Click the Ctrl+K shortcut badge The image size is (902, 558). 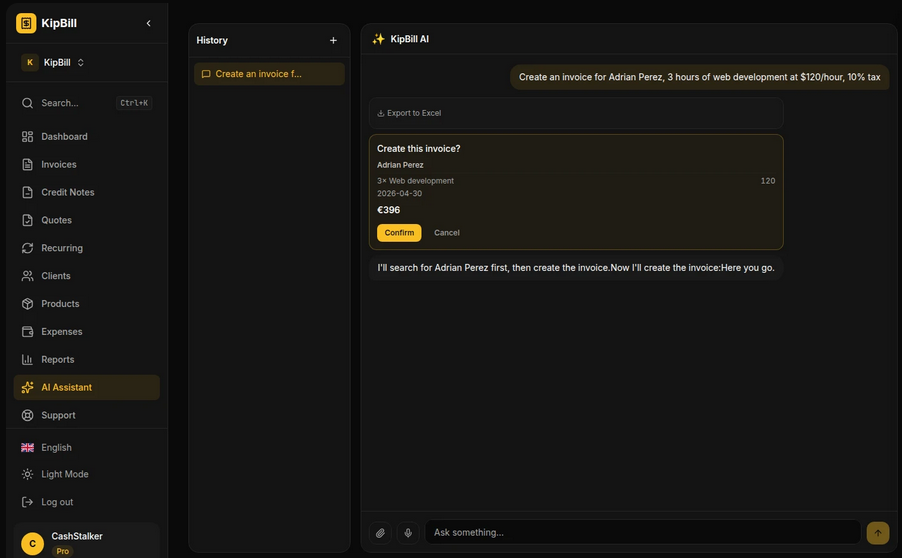coord(134,103)
